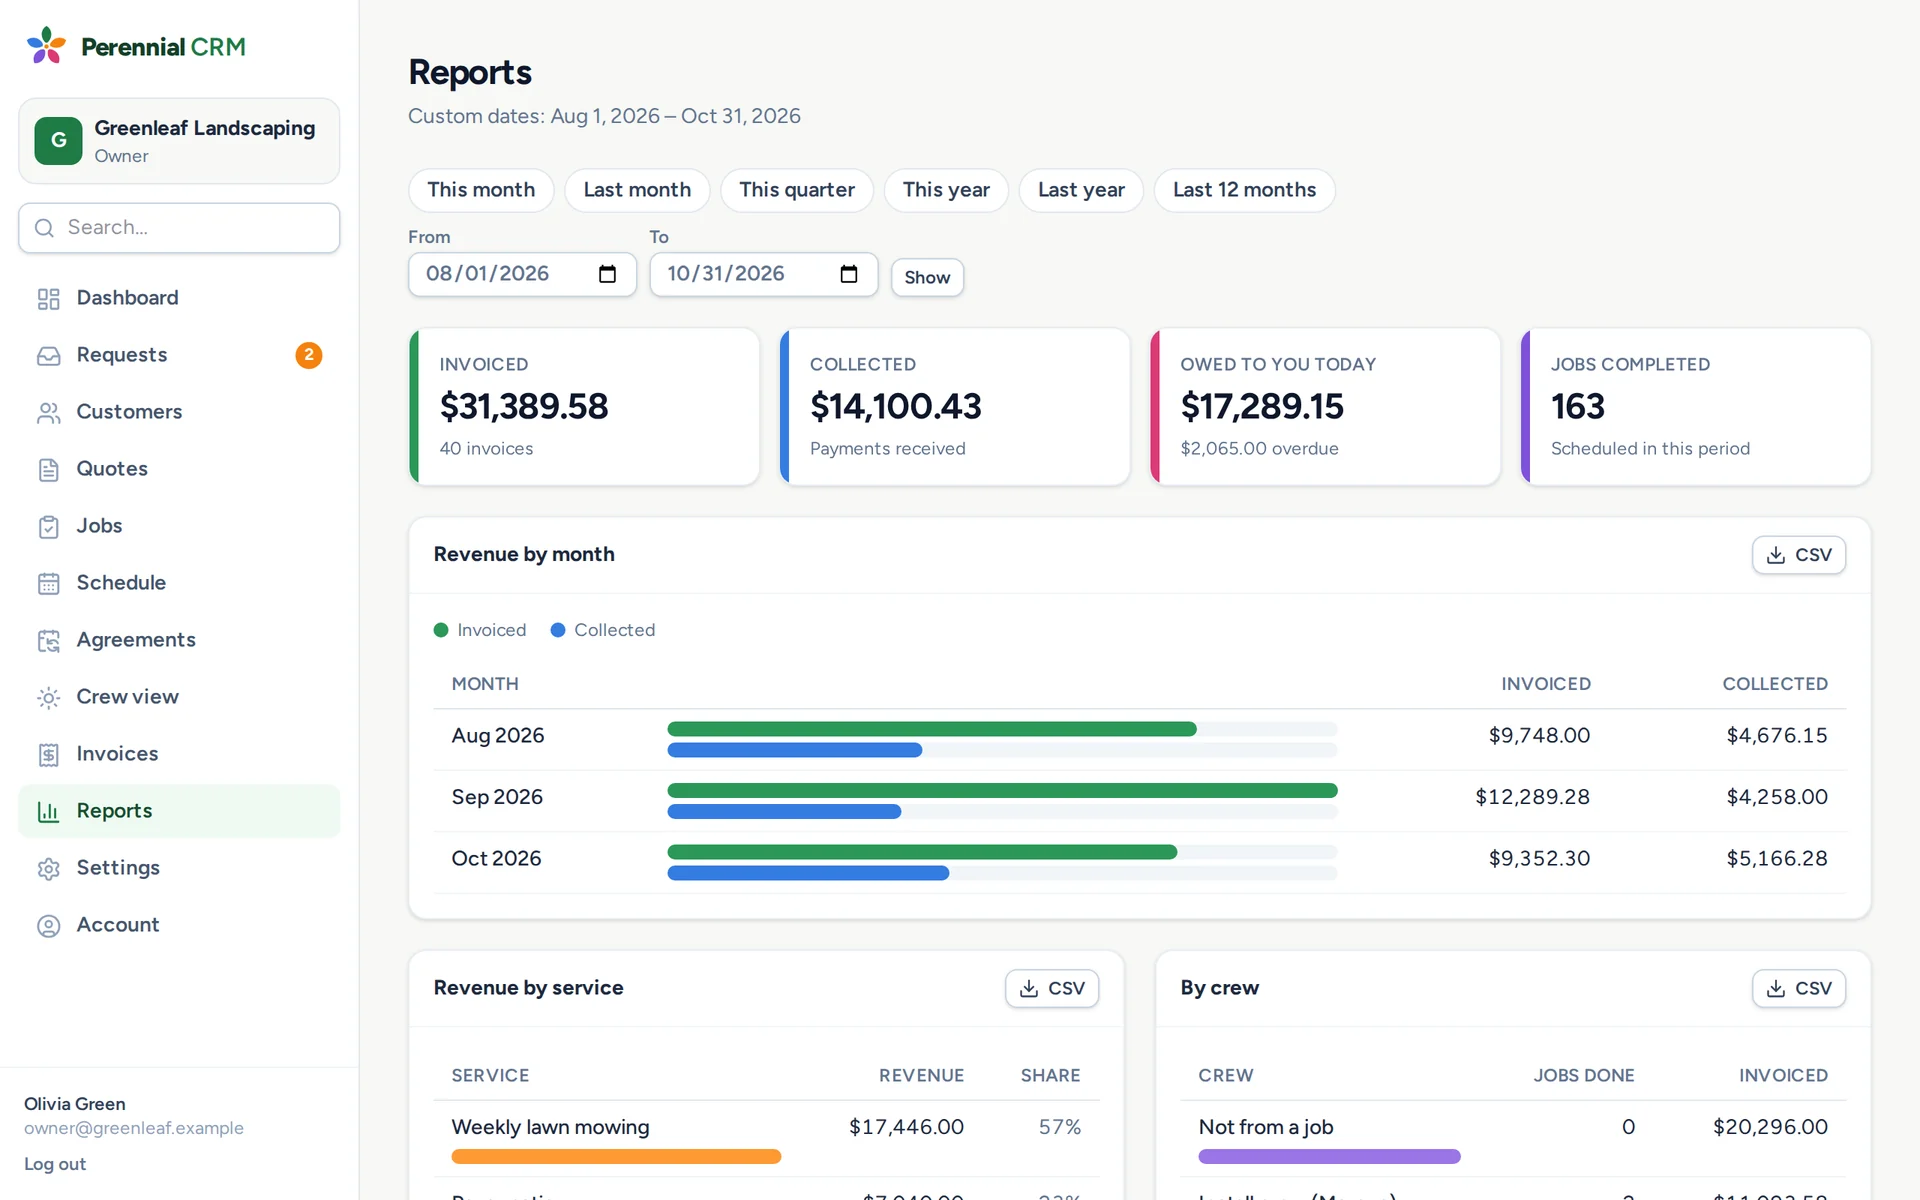Click the Owed to you today card
Image resolution: width=1920 pixels, height=1200 pixels.
1325,407
